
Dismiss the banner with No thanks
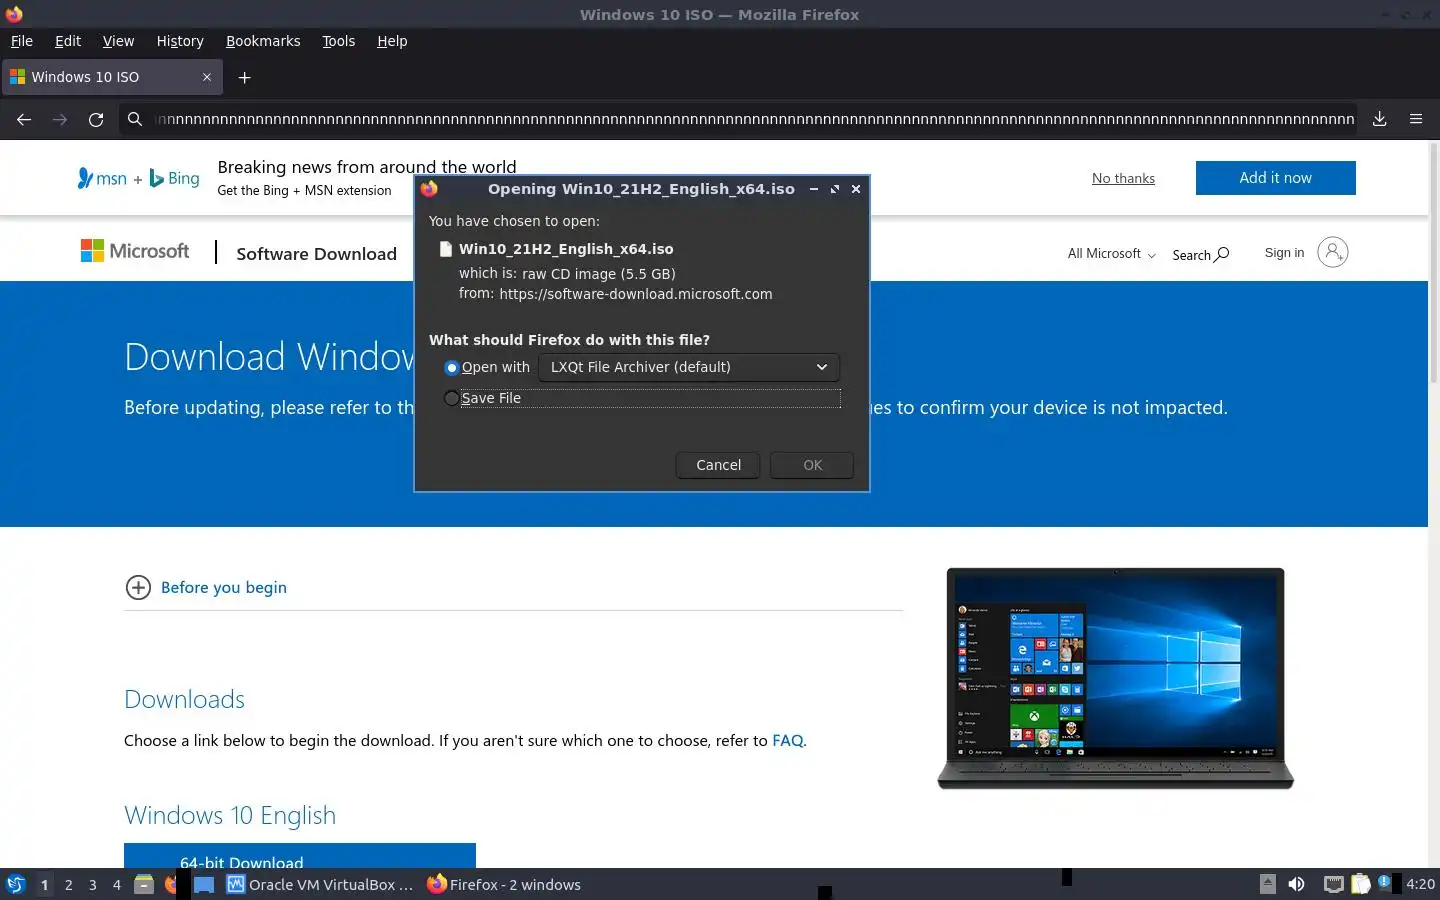(x=1123, y=178)
